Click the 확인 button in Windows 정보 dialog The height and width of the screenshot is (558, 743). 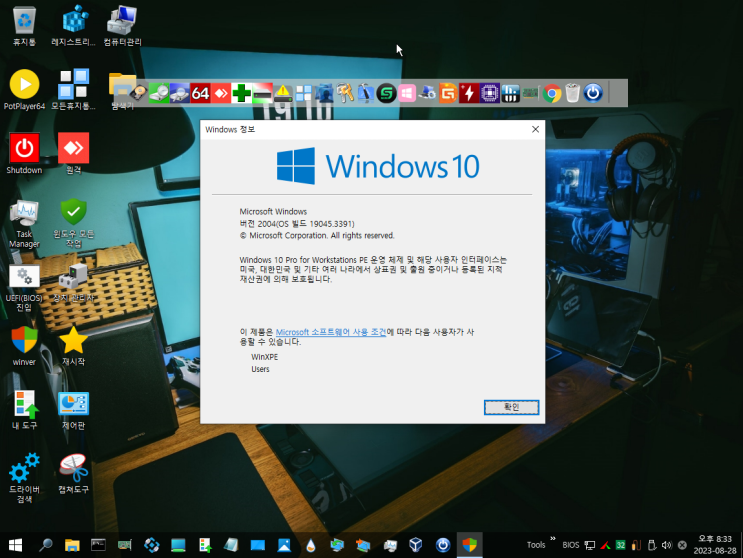point(511,407)
